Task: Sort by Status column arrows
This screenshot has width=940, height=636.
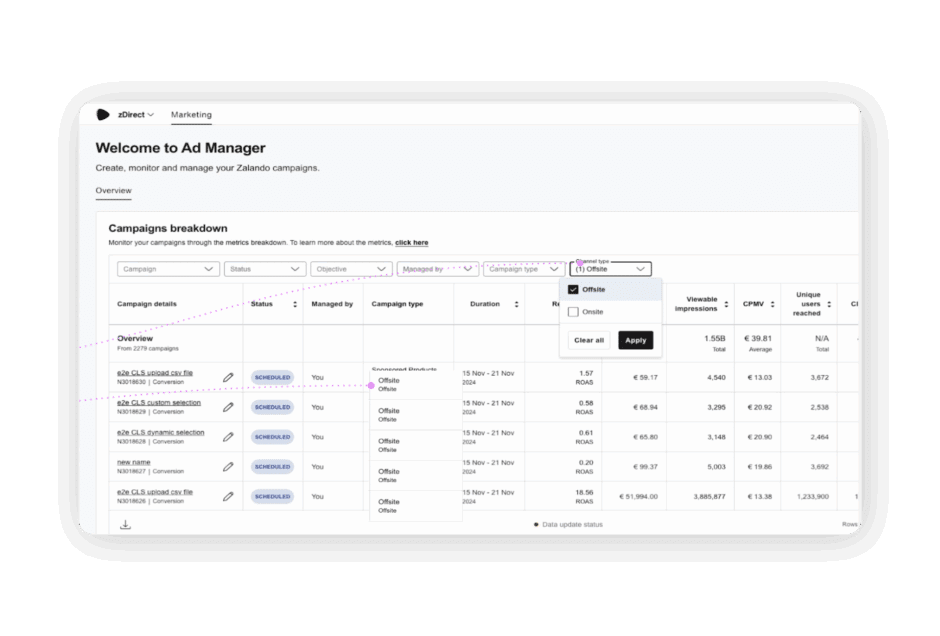Action: 295,305
